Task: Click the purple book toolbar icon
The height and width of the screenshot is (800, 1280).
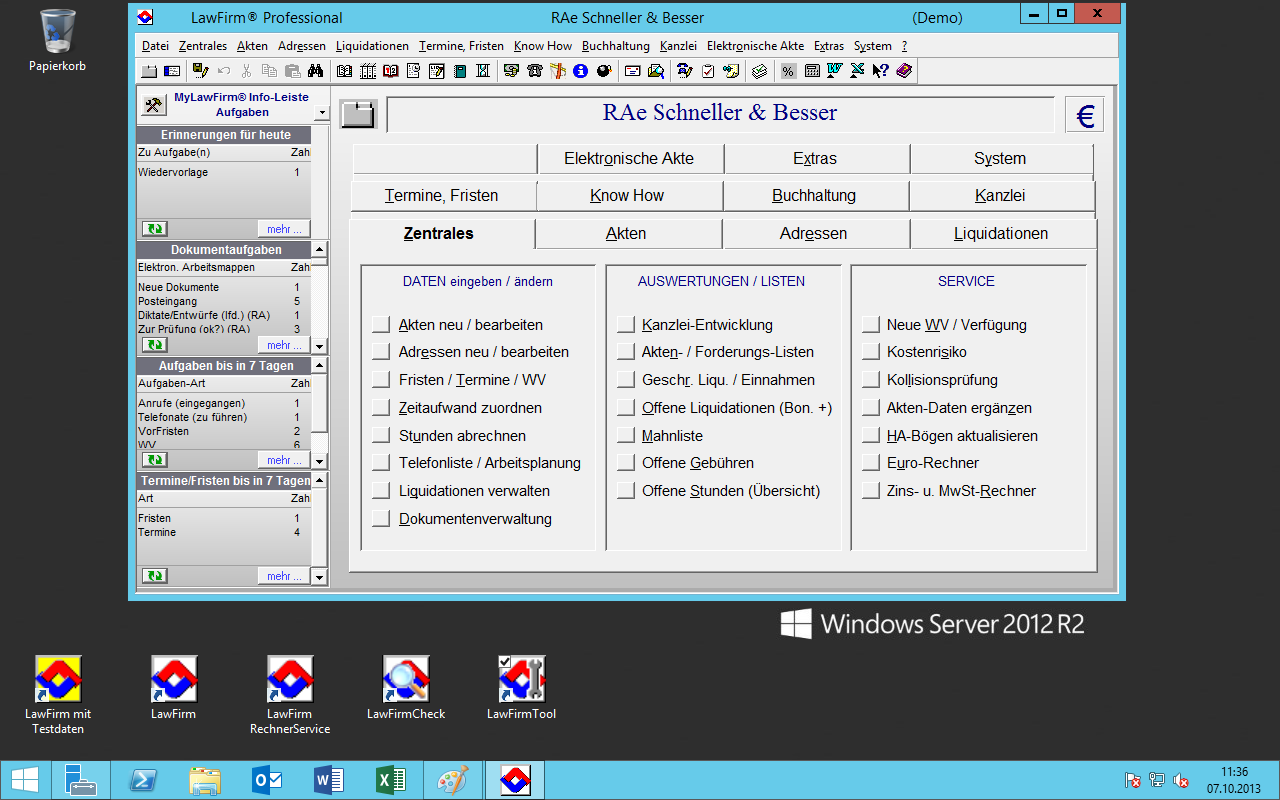Action: pyautogui.click(x=904, y=71)
